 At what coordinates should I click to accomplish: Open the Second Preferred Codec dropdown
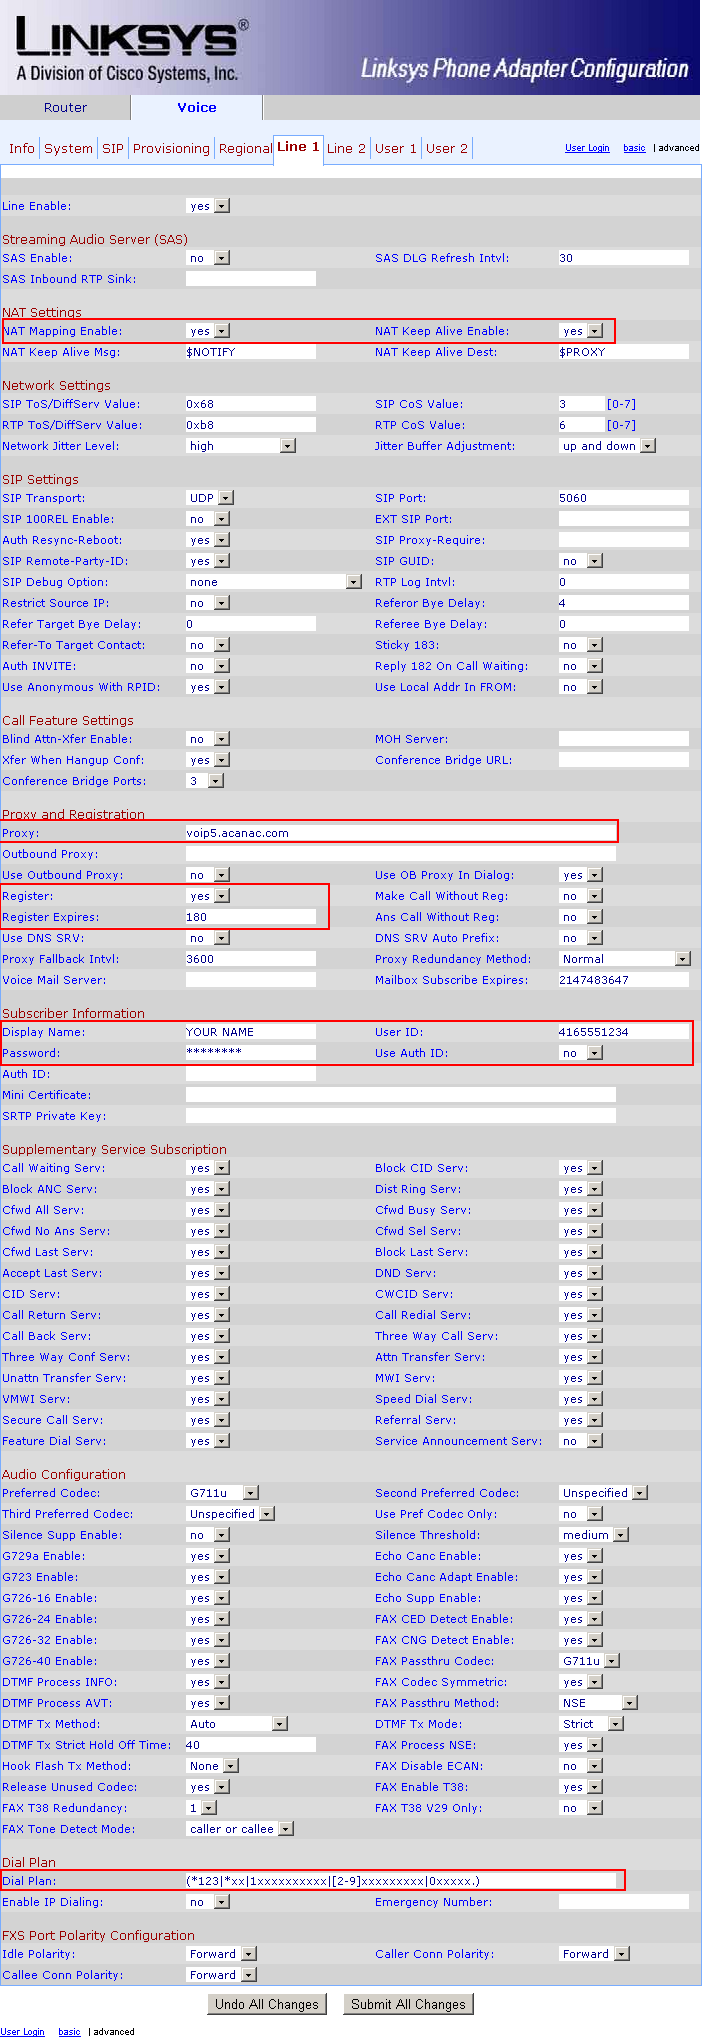click(603, 1493)
